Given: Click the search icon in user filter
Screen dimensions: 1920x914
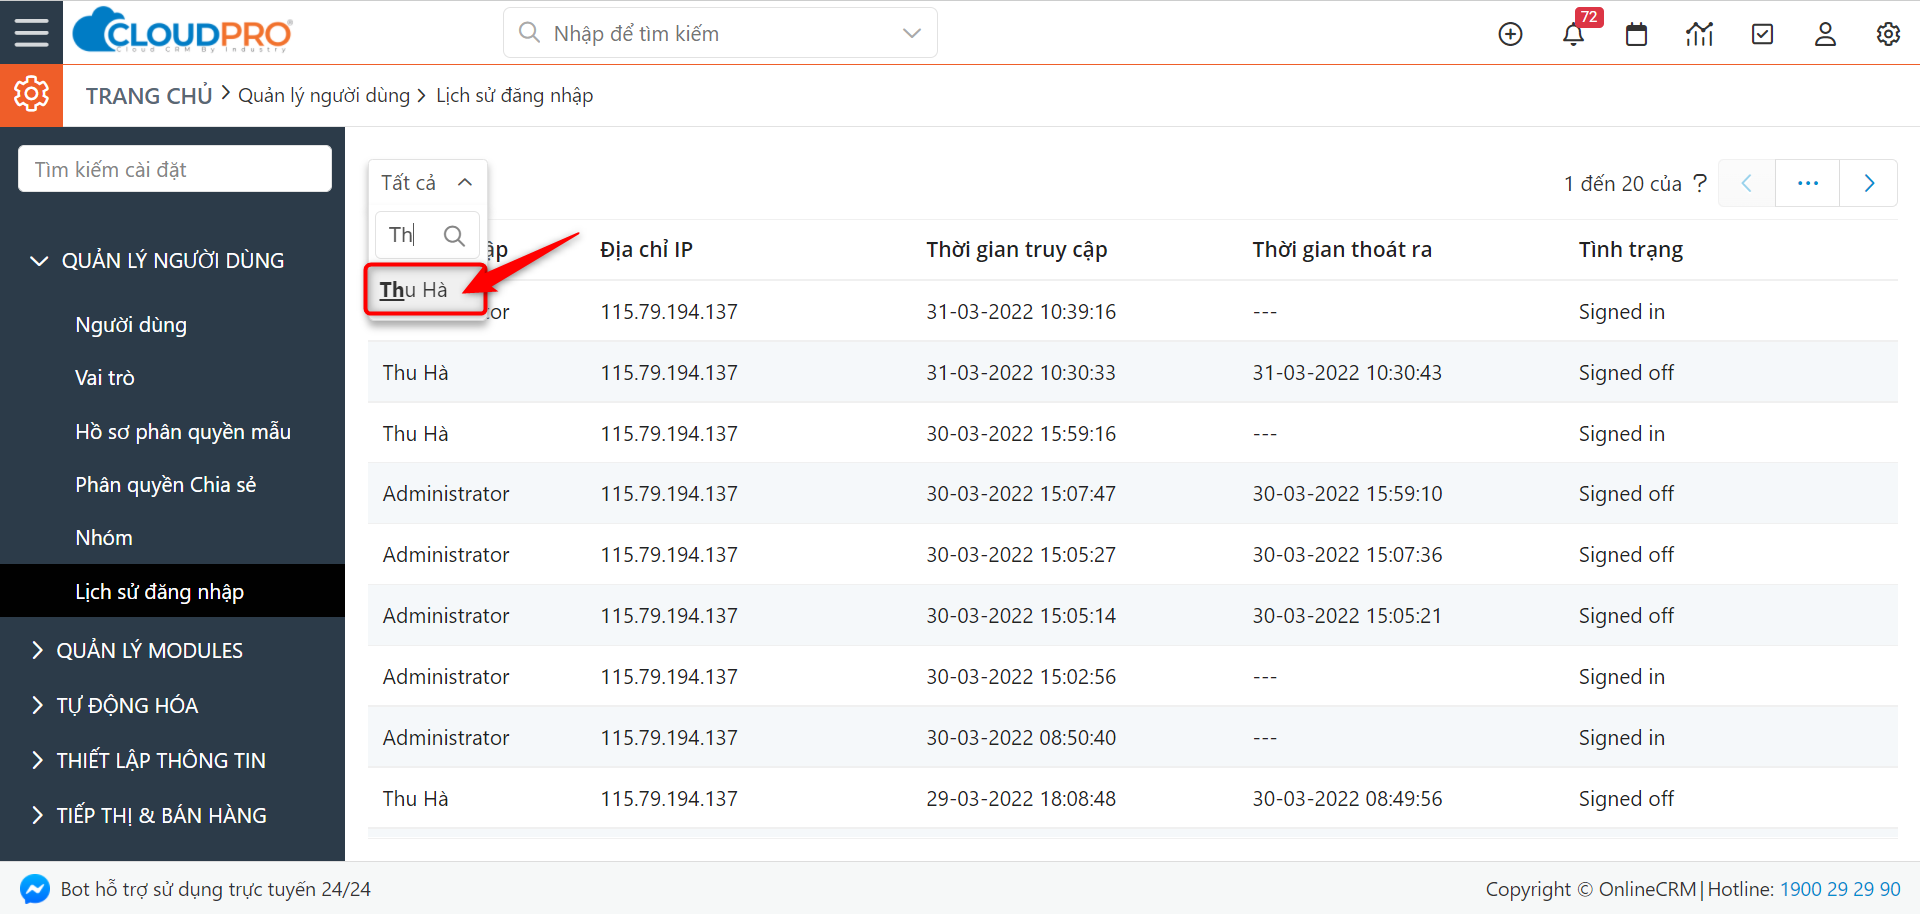Looking at the screenshot, I should pos(454,235).
